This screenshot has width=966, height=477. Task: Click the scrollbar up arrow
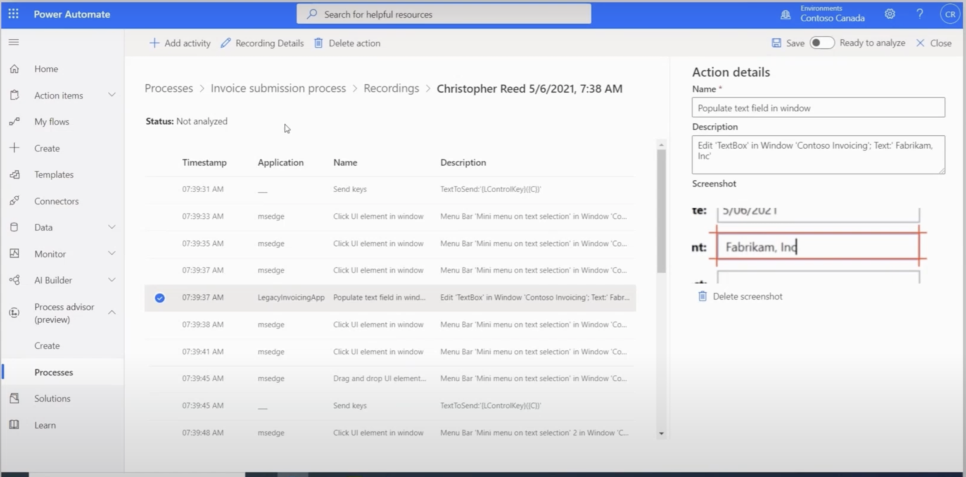coord(662,144)
